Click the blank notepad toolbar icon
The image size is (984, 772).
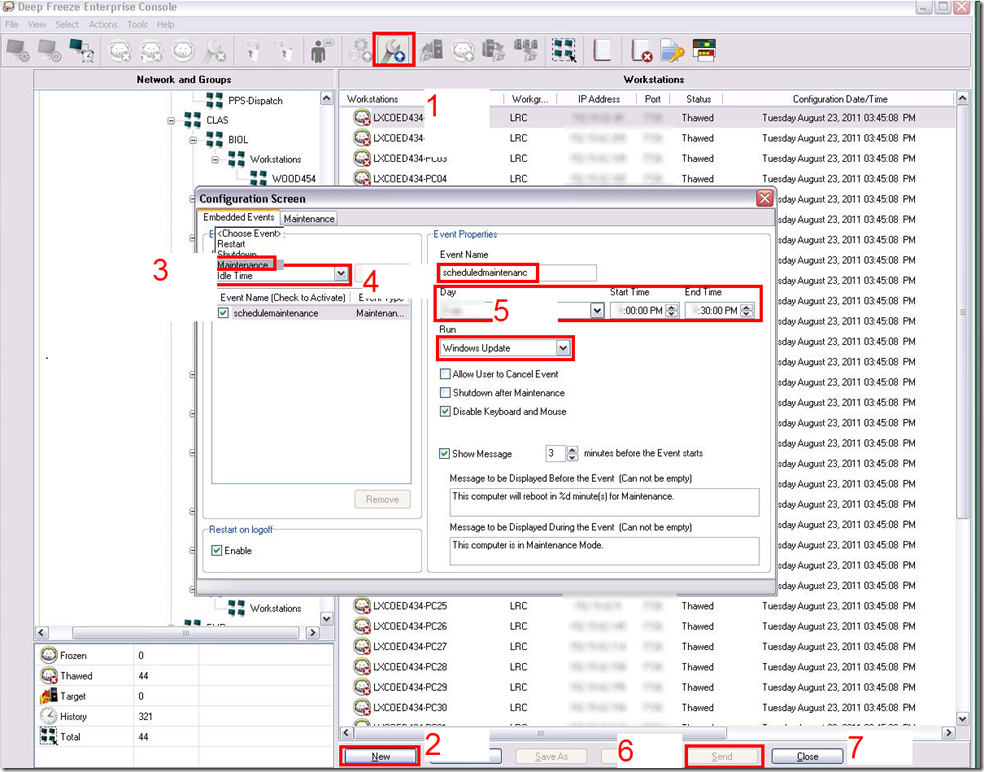pyautogui.click(x=601, y=50)
